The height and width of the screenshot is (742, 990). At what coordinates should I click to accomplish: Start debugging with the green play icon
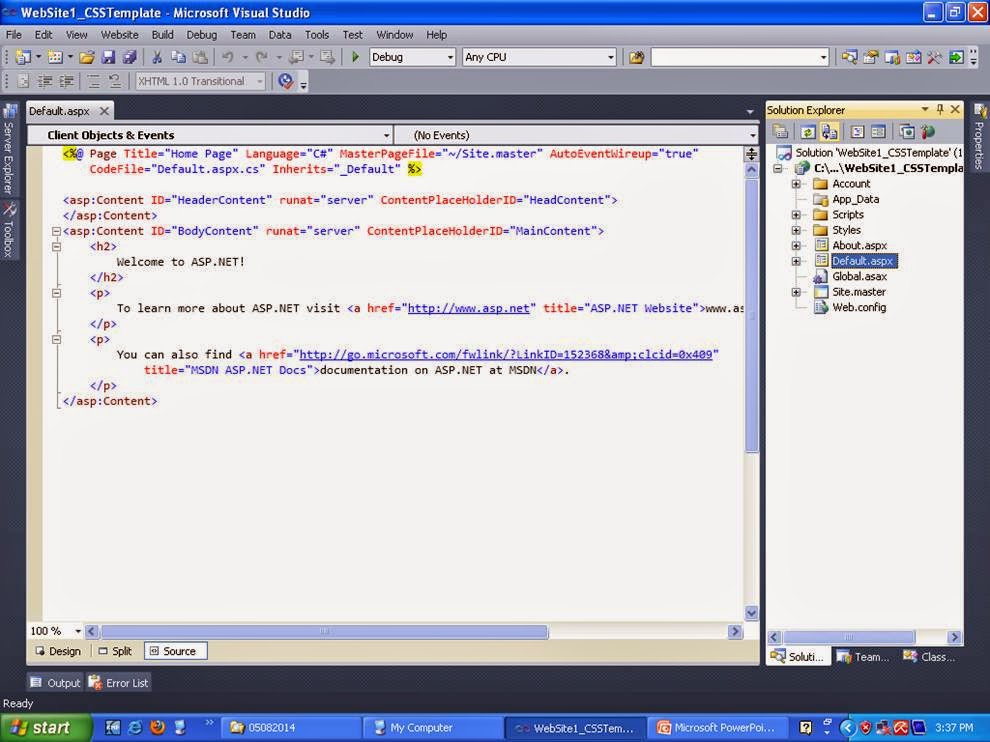[355, 57]
